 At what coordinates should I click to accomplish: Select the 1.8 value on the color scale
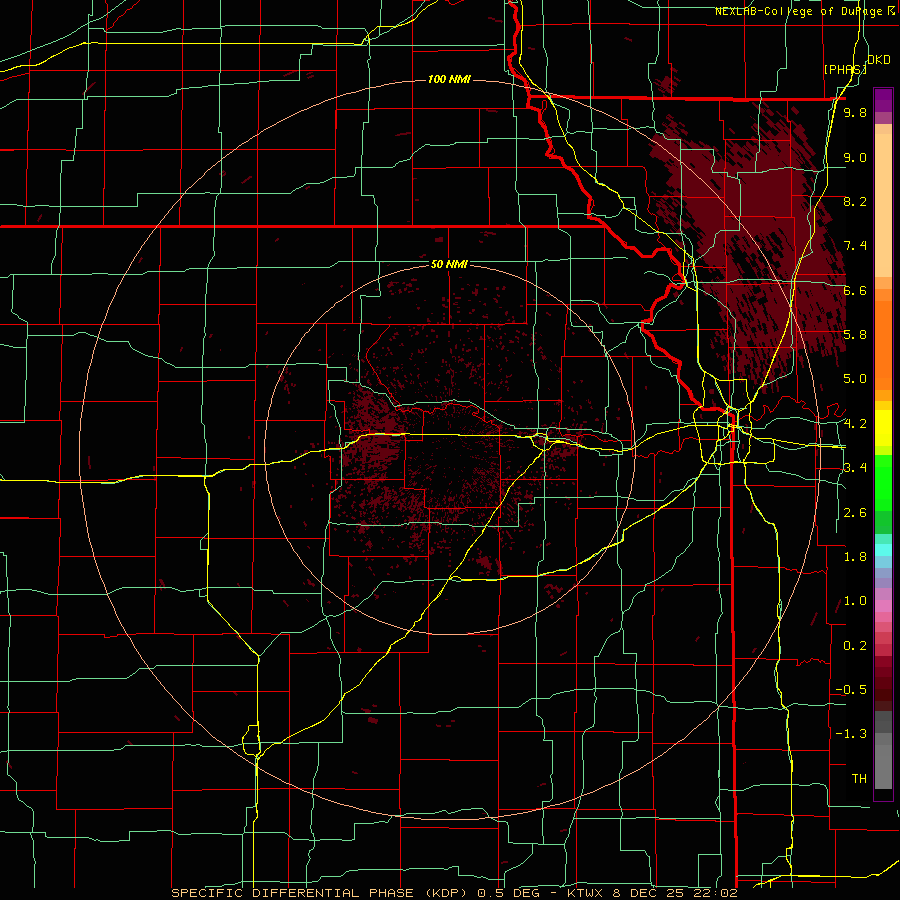click(855, 557)
